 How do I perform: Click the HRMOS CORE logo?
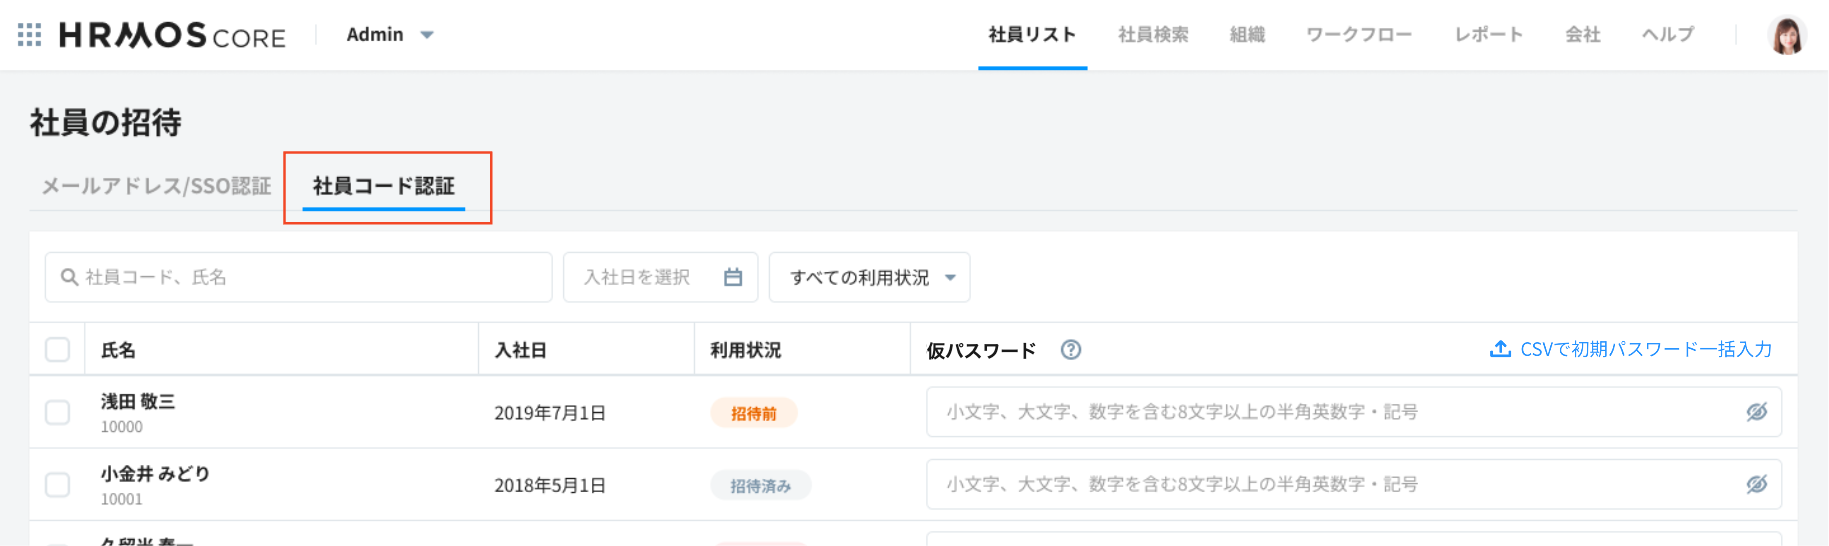tap(172, 36)
